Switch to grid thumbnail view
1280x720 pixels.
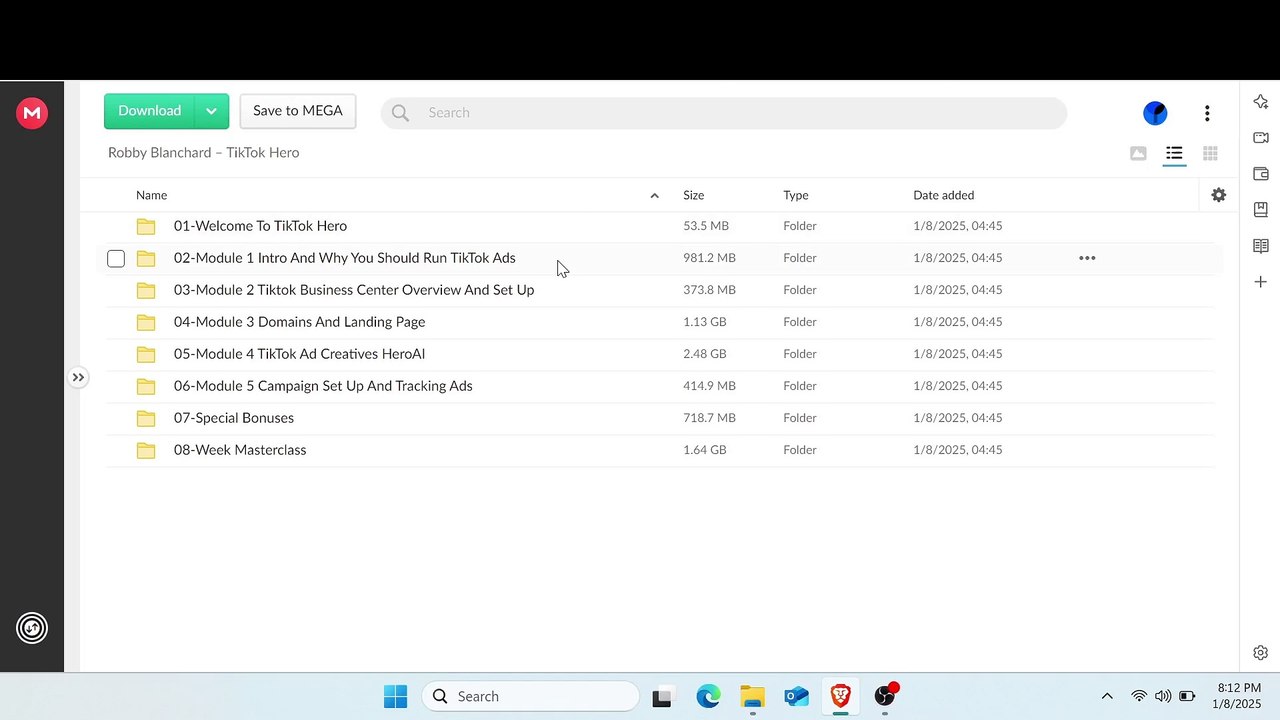tap(1210, 153)
